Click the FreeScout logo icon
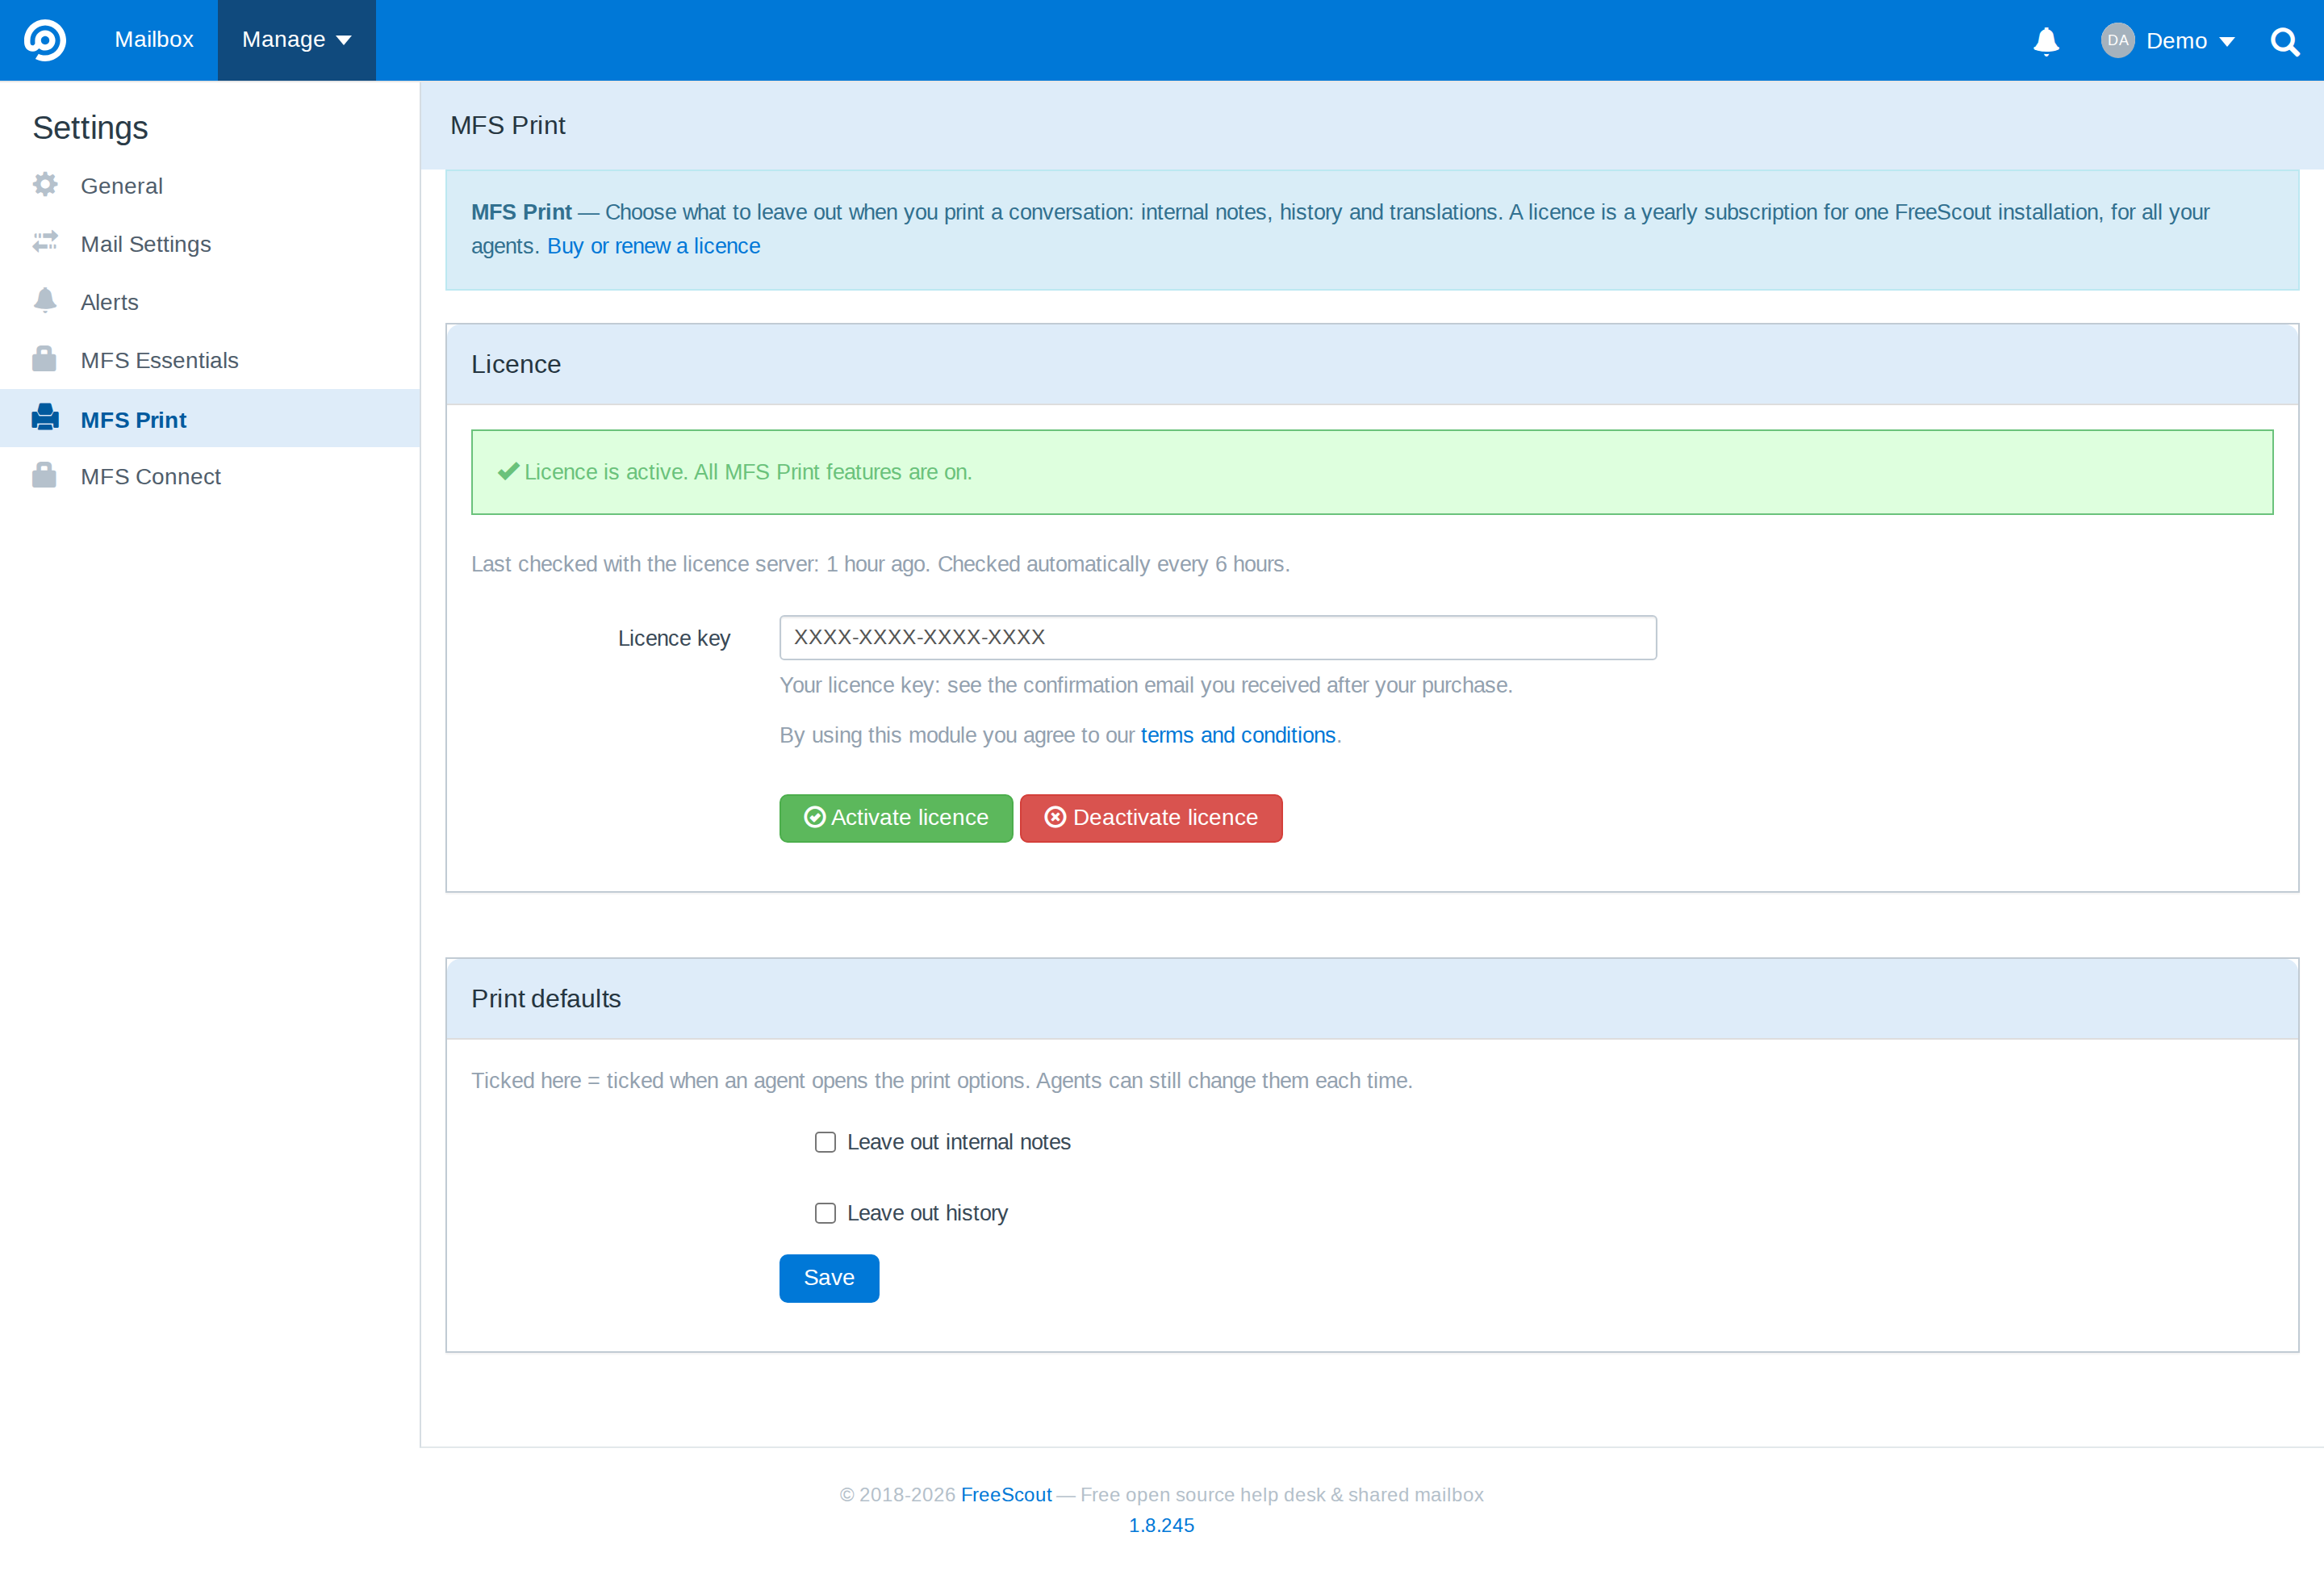Image resolution: width=2324 pixels, height=1574 pixels. click(x=45, y=40)
